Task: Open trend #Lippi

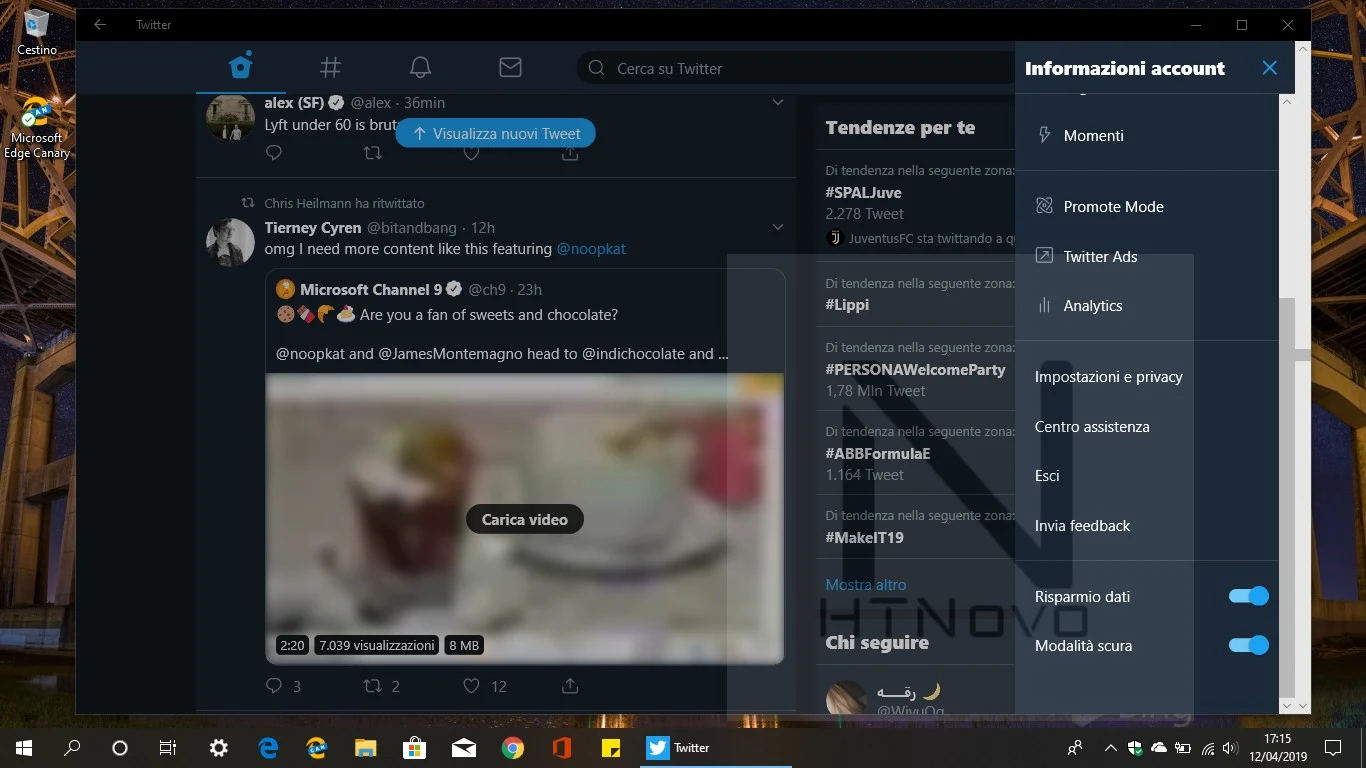Action: pos(847,305)
